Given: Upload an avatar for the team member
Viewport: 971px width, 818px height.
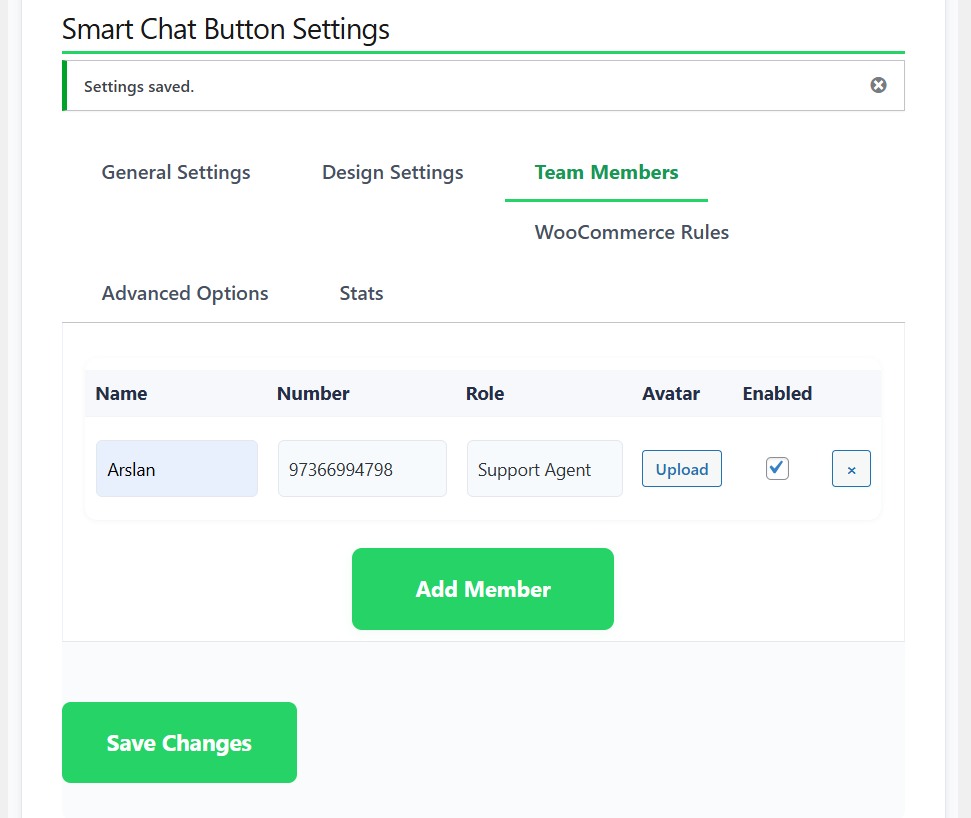Looking at the screenshot, I should click(x=681, y=469).
